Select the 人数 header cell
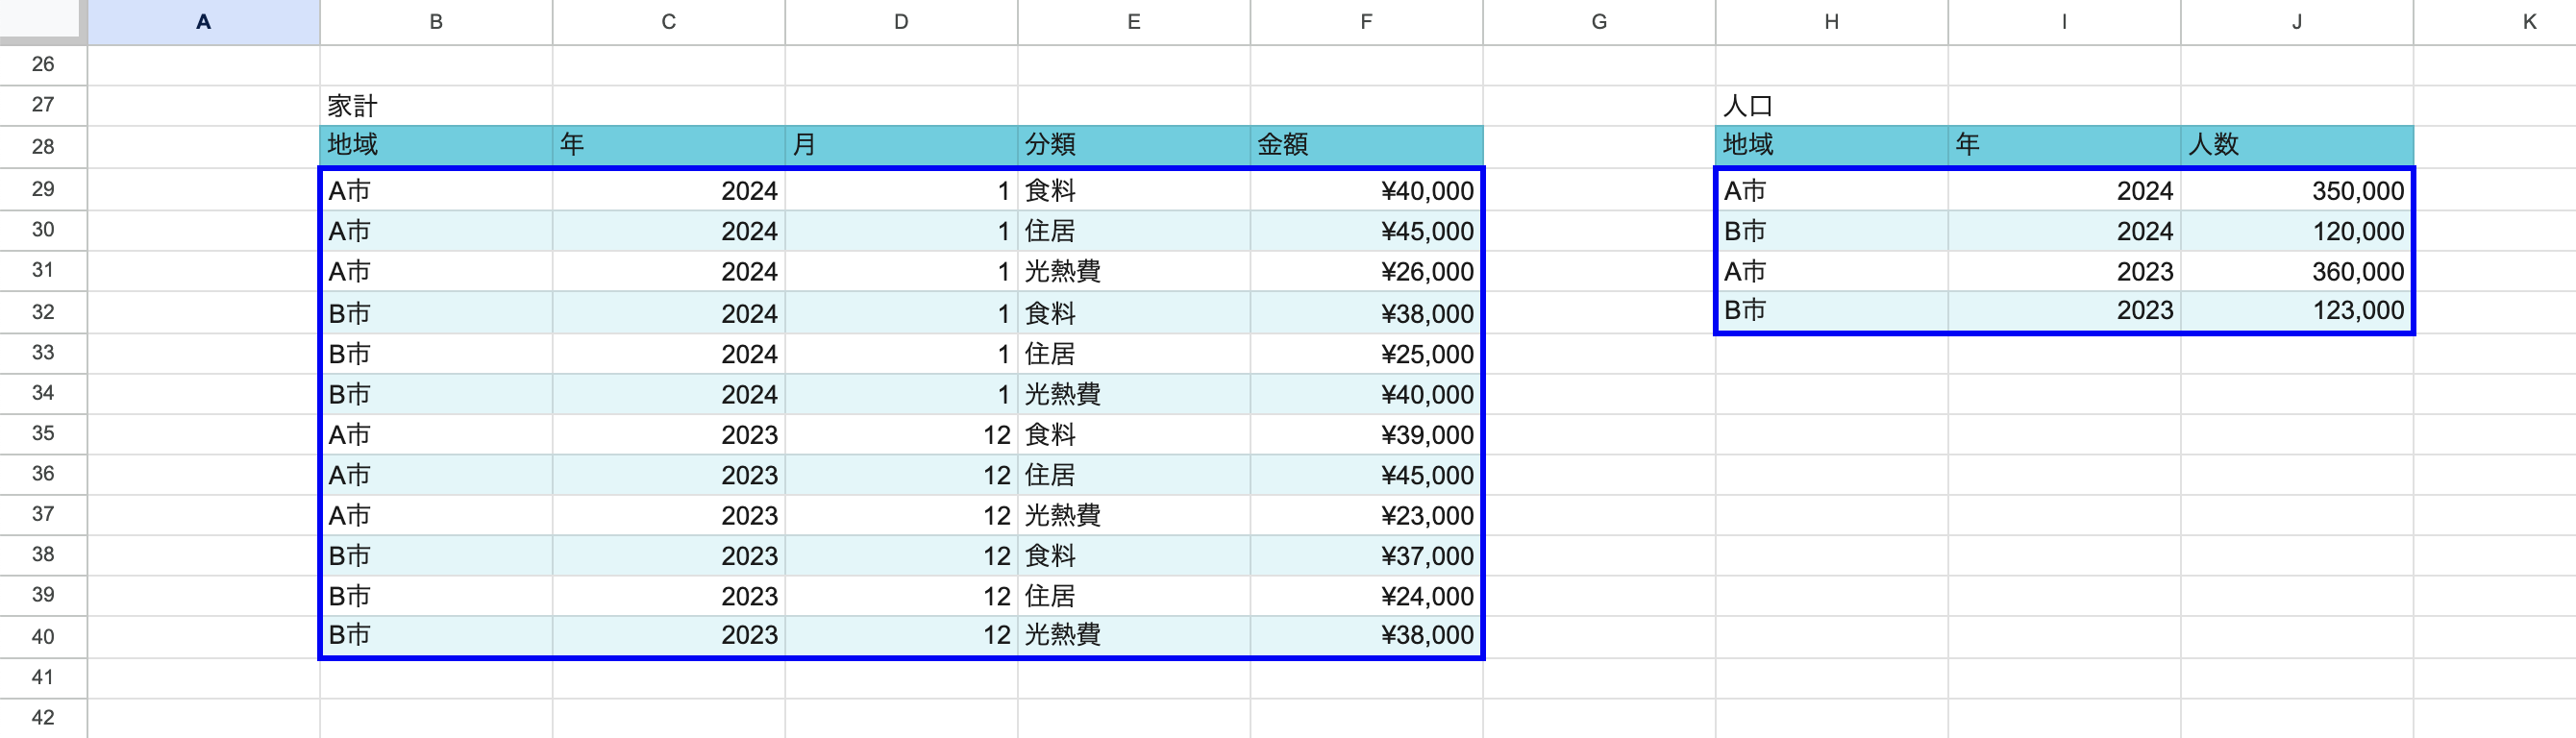This screenshot has width=2576, height=738. (x=2296, y=146)
